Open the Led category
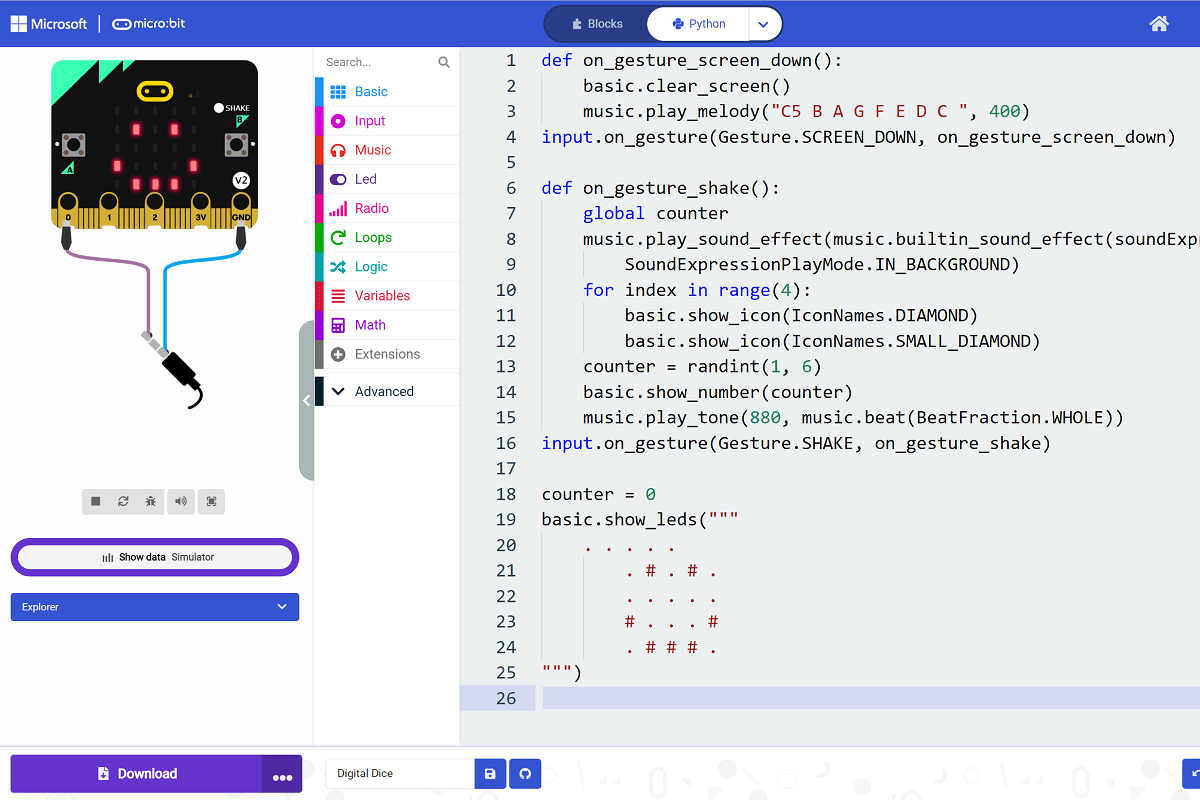1200x800 pixels. 387,179
